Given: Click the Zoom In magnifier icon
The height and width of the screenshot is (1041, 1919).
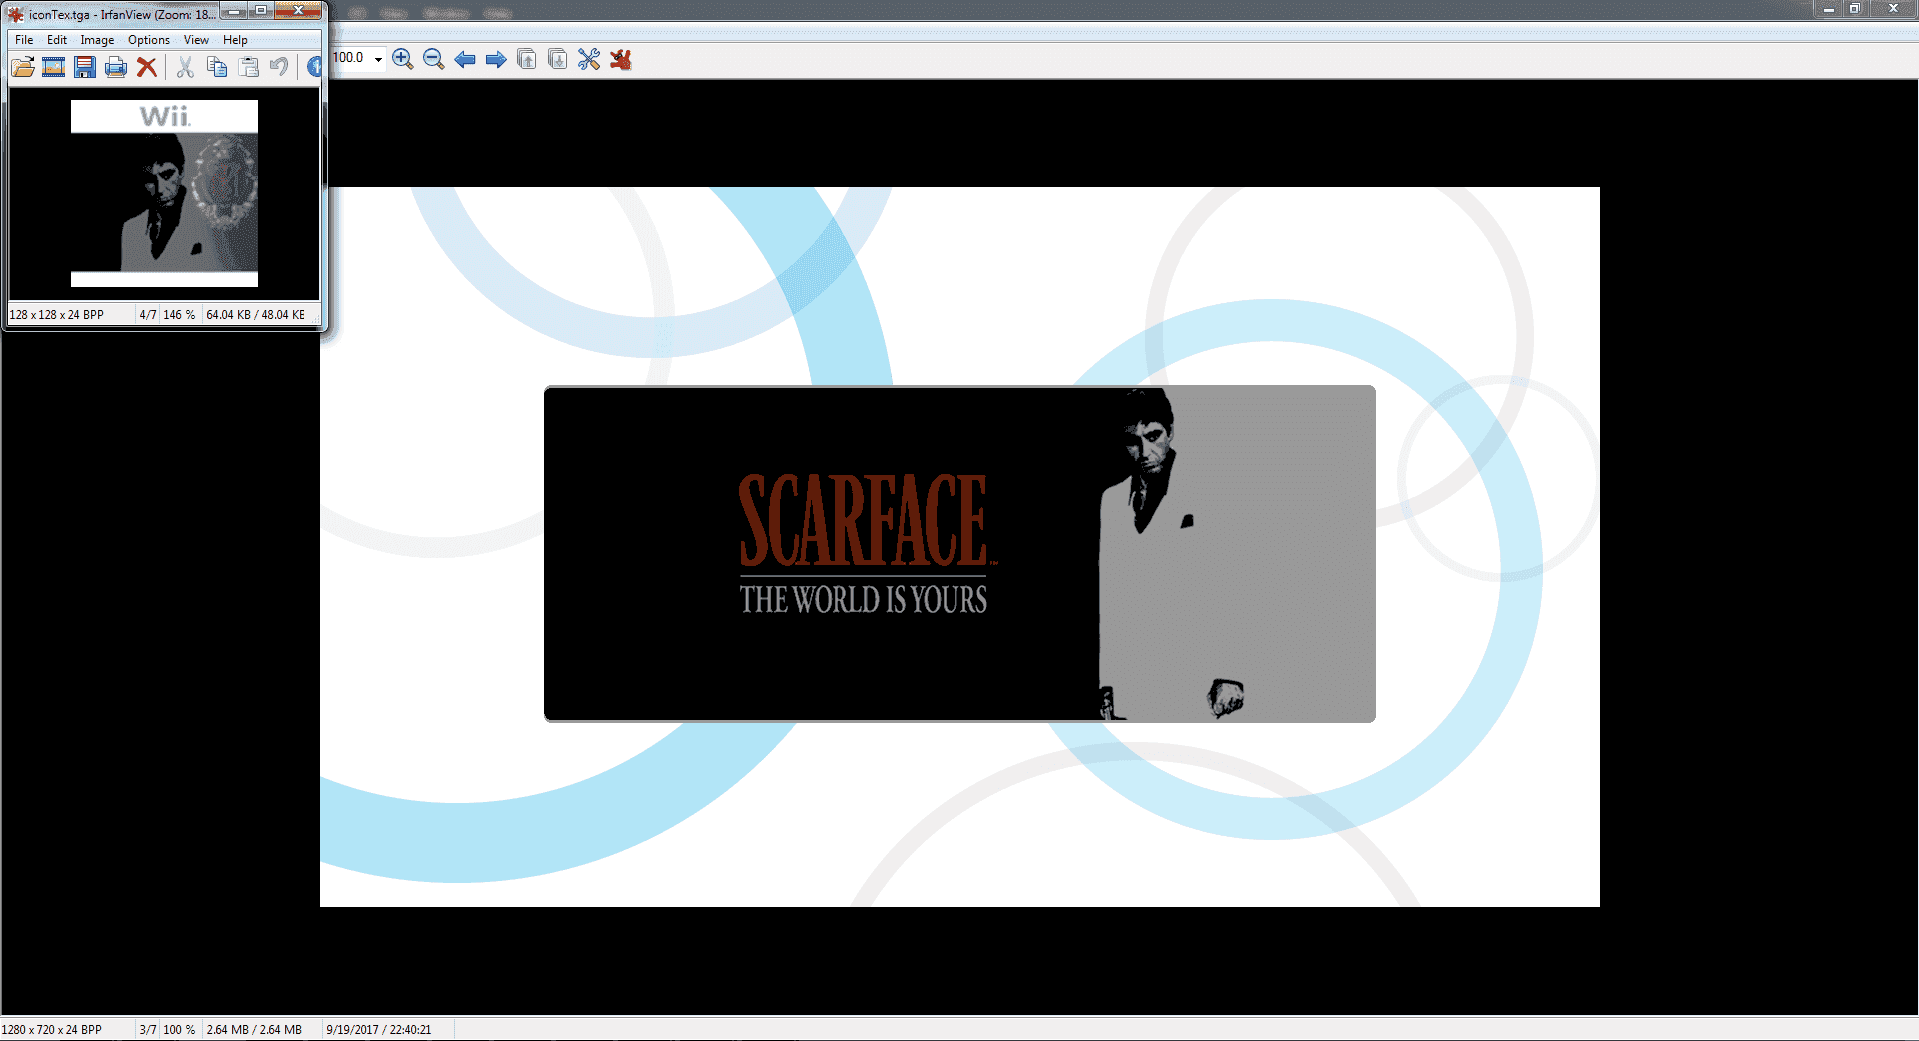Looking at the screenshot, I should (403, 59).
